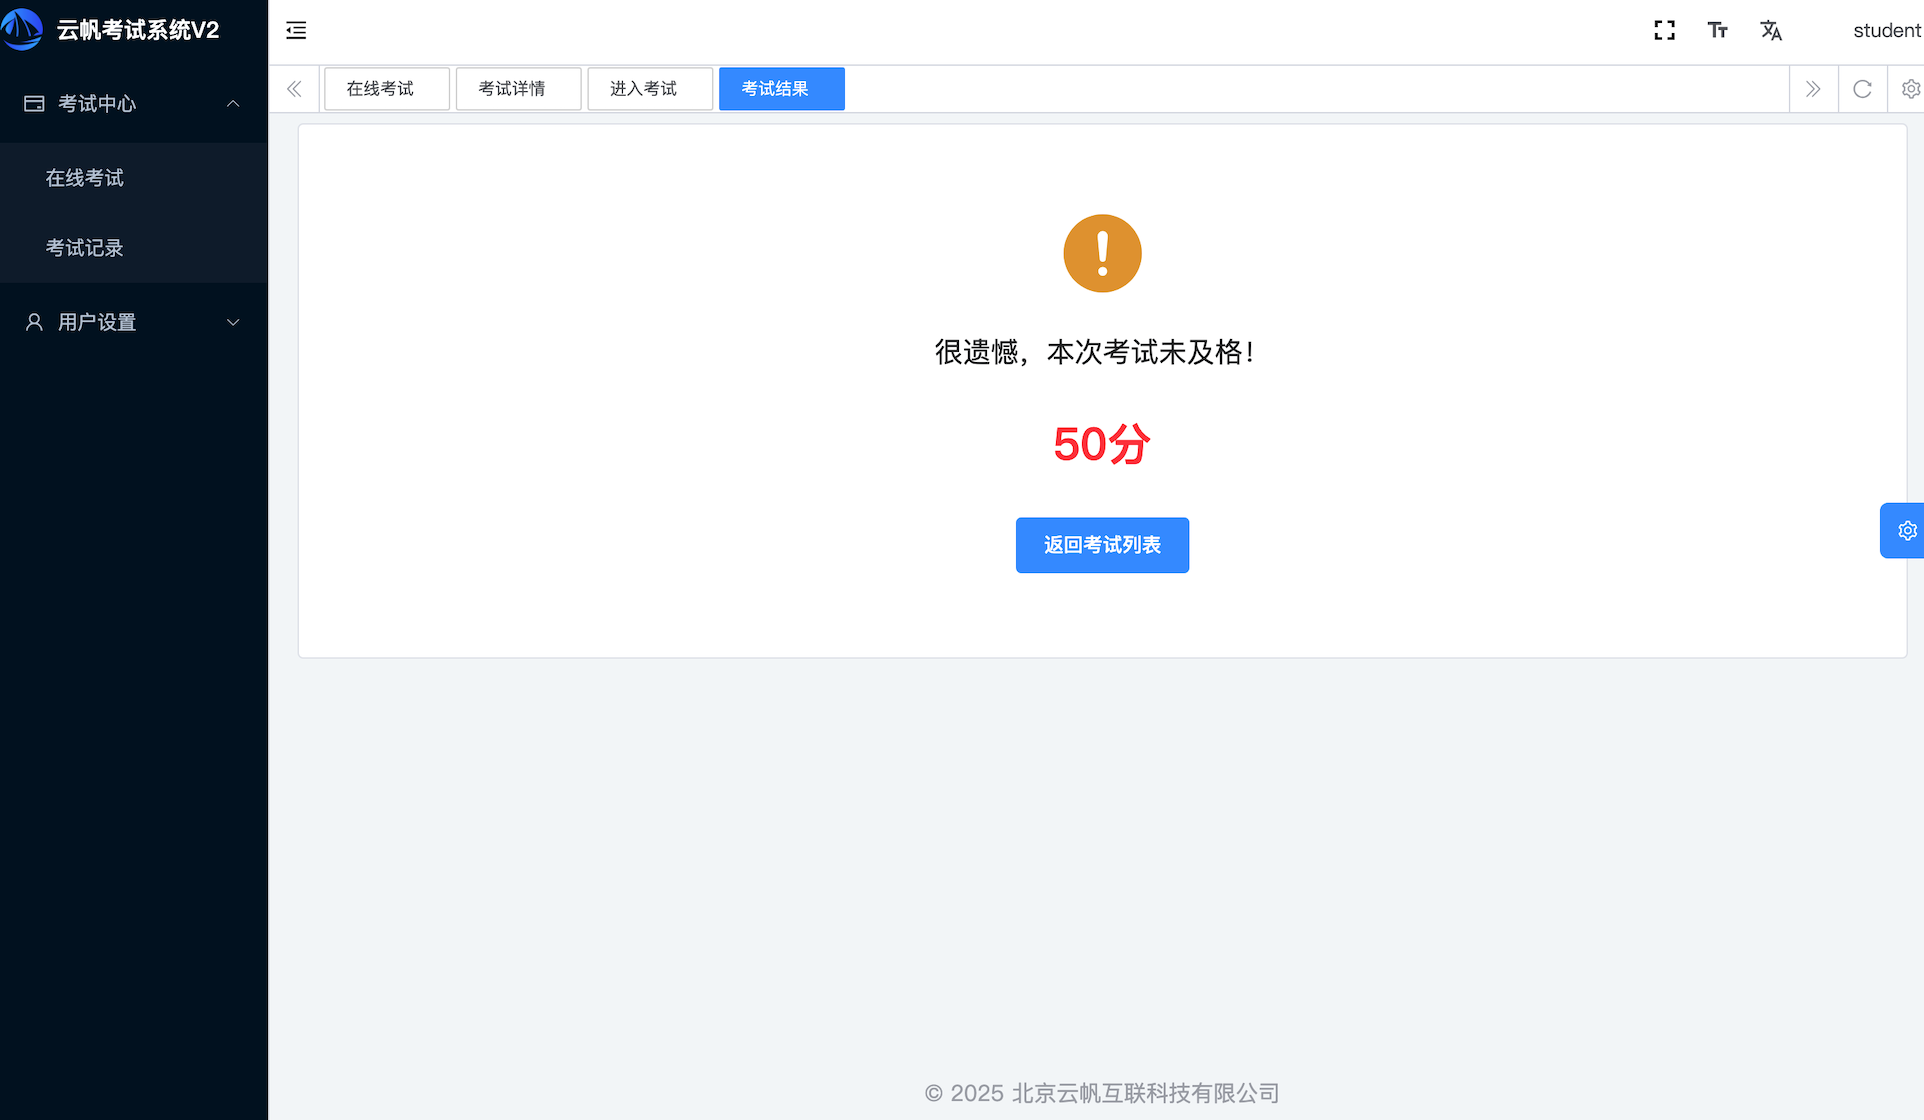The image size is (1924, 1120).
Task: Open hidden tabs with the right double-arrow
Action: pos(1813,89)
